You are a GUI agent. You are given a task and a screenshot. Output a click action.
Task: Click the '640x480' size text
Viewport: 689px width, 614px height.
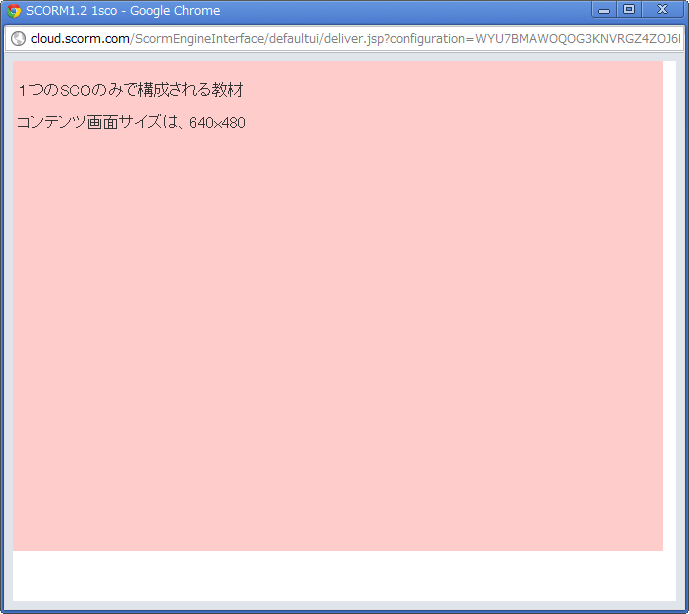point(217,123)
